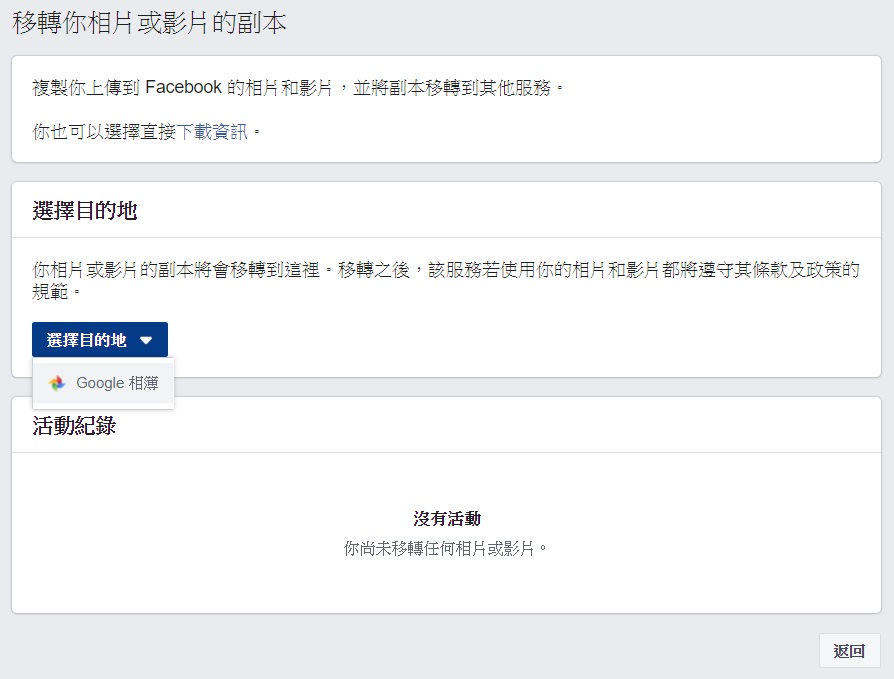This screenshot has width=894, height=679.
Task: Click the 規範 word on the second line
Action: click(50, 291)
